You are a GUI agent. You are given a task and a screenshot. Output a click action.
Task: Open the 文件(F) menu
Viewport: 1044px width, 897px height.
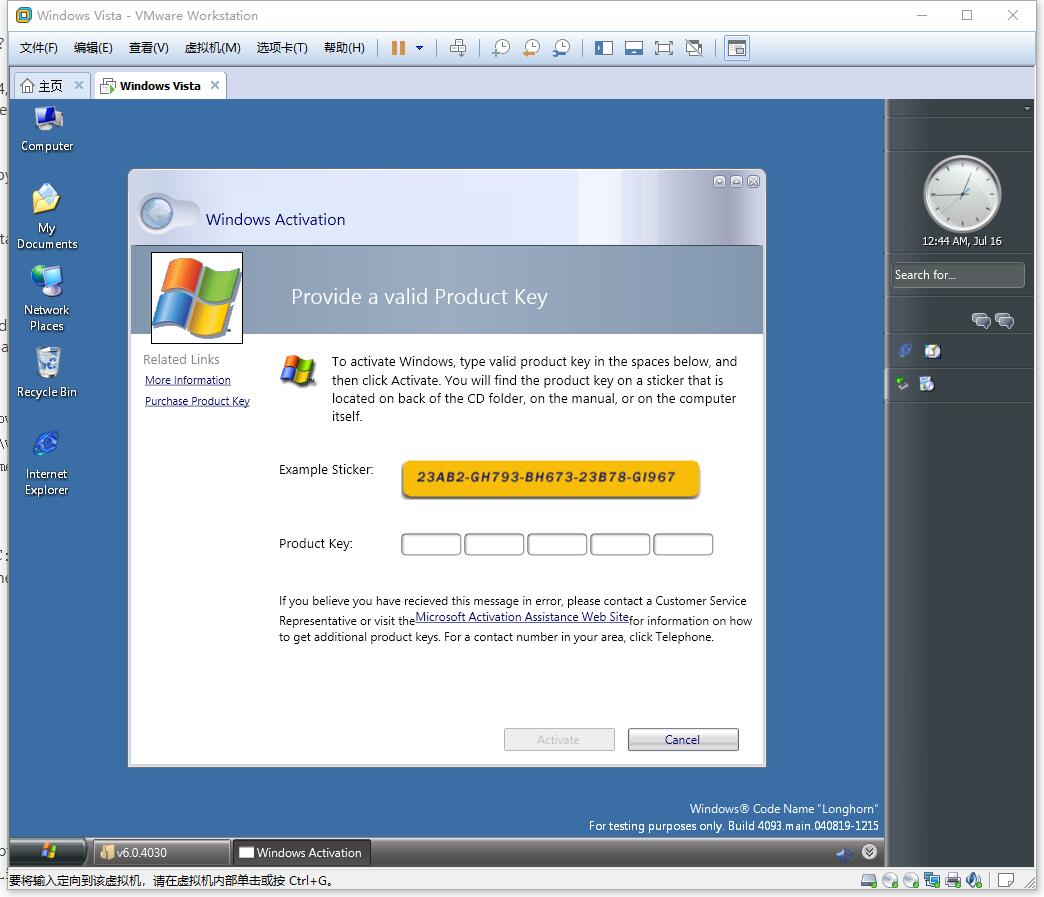(x=39, y=48)
